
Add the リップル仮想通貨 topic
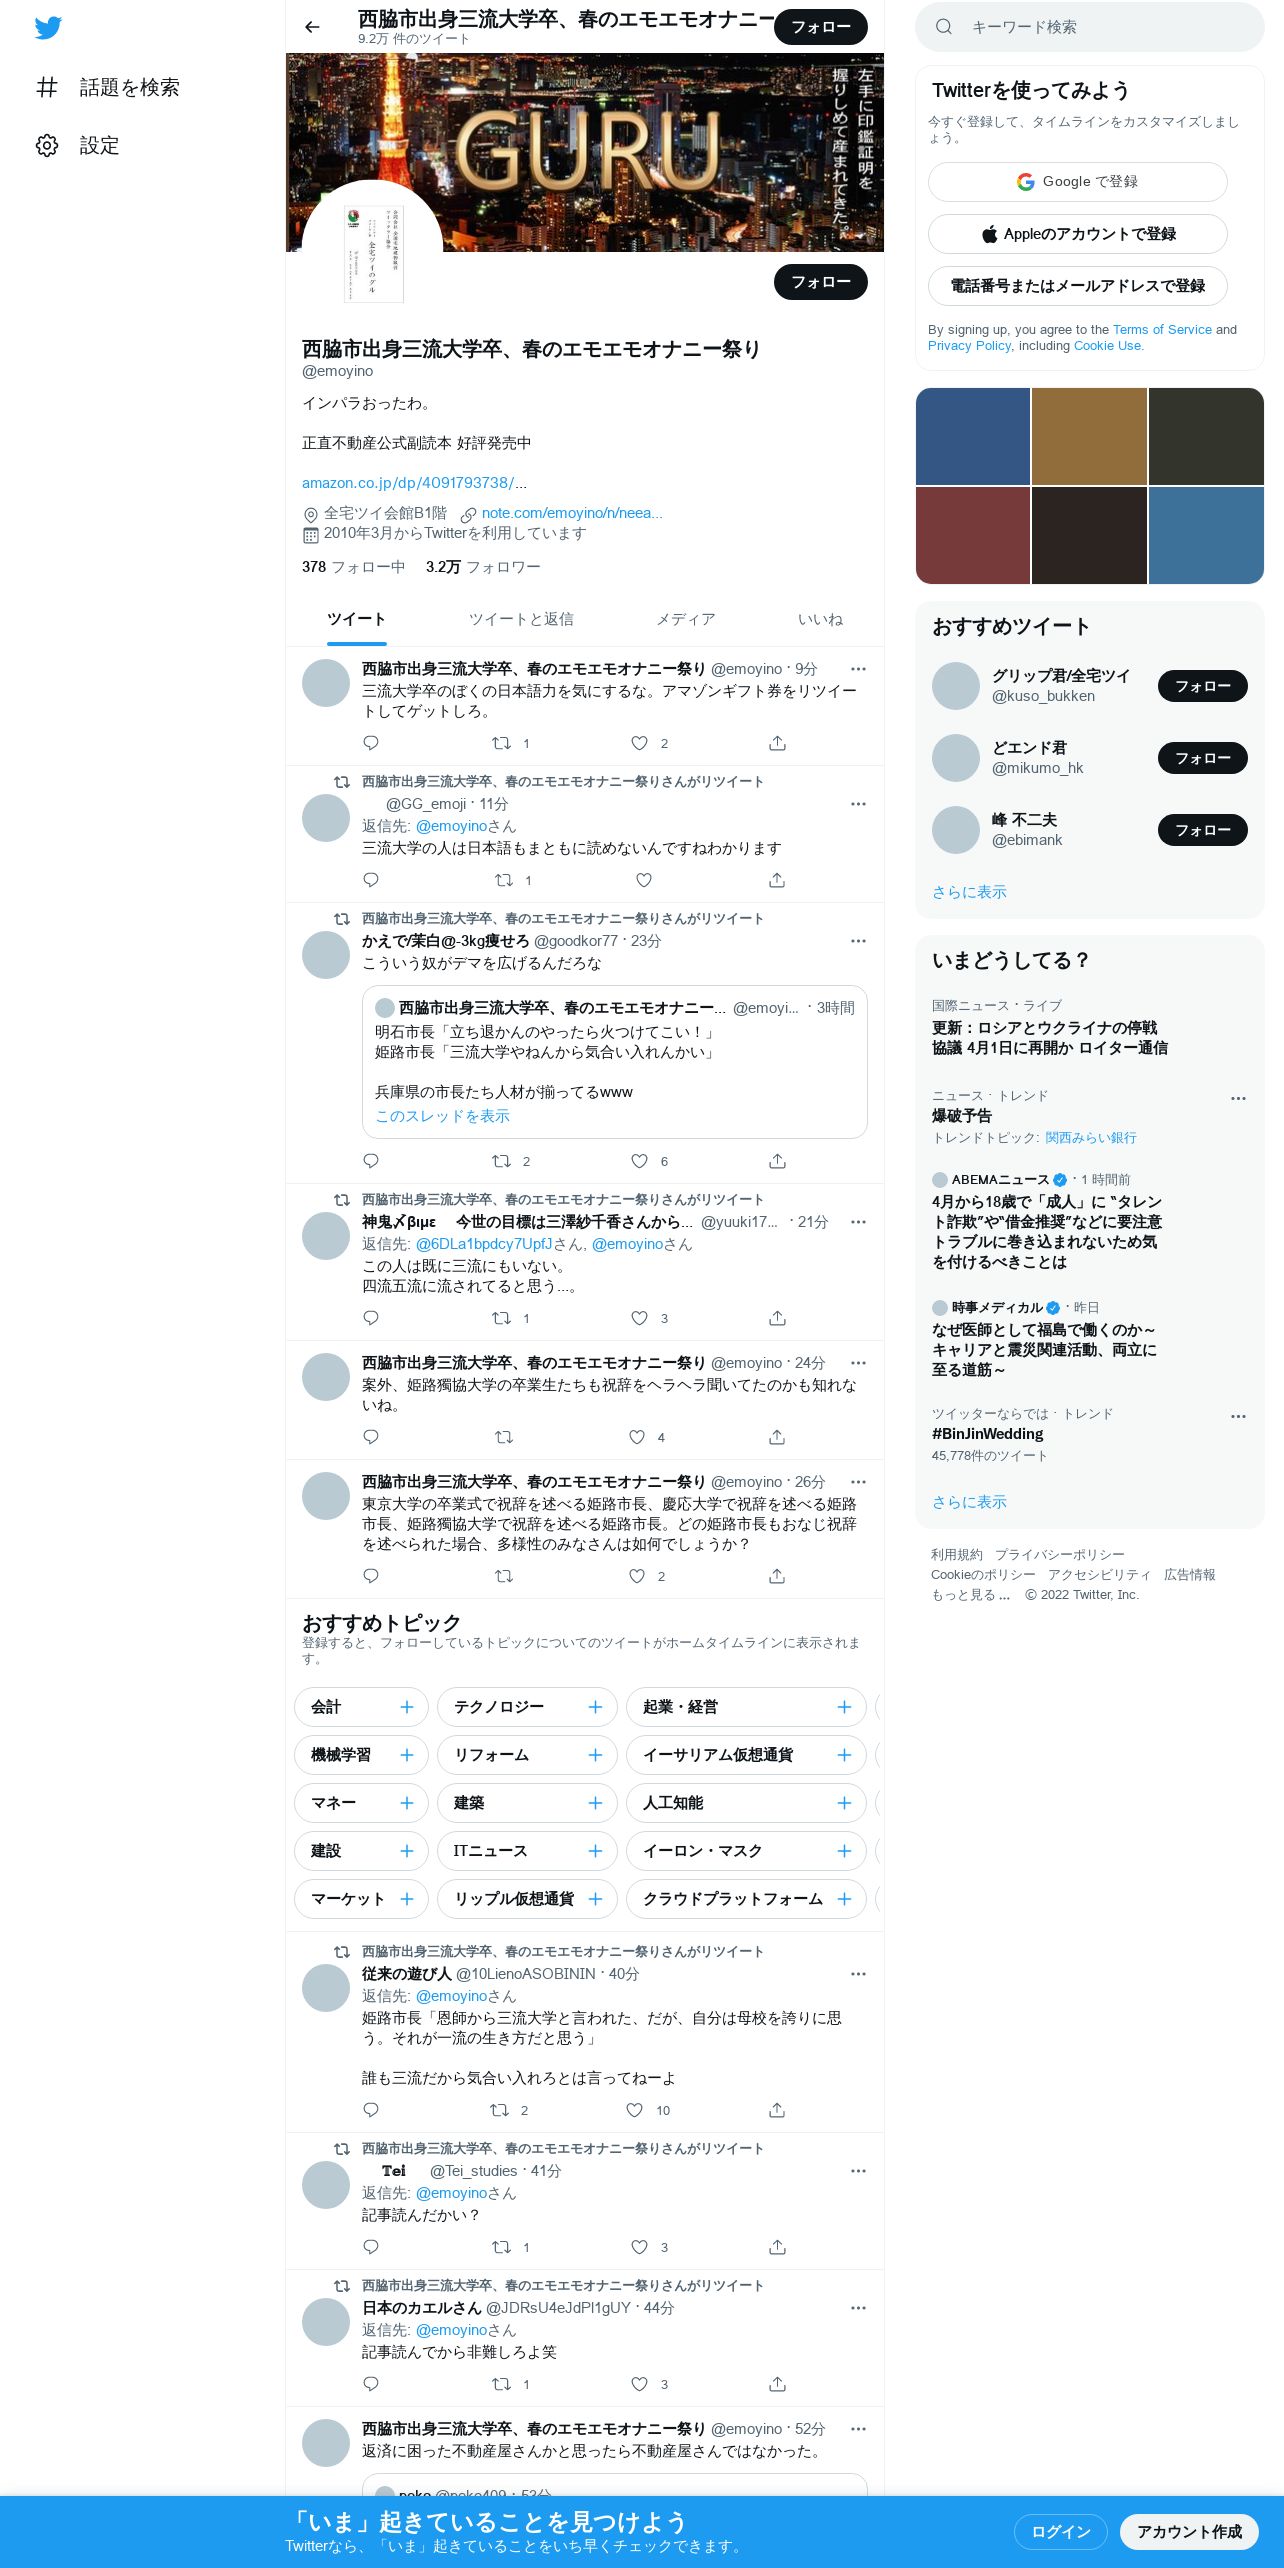pos(595,1899)
